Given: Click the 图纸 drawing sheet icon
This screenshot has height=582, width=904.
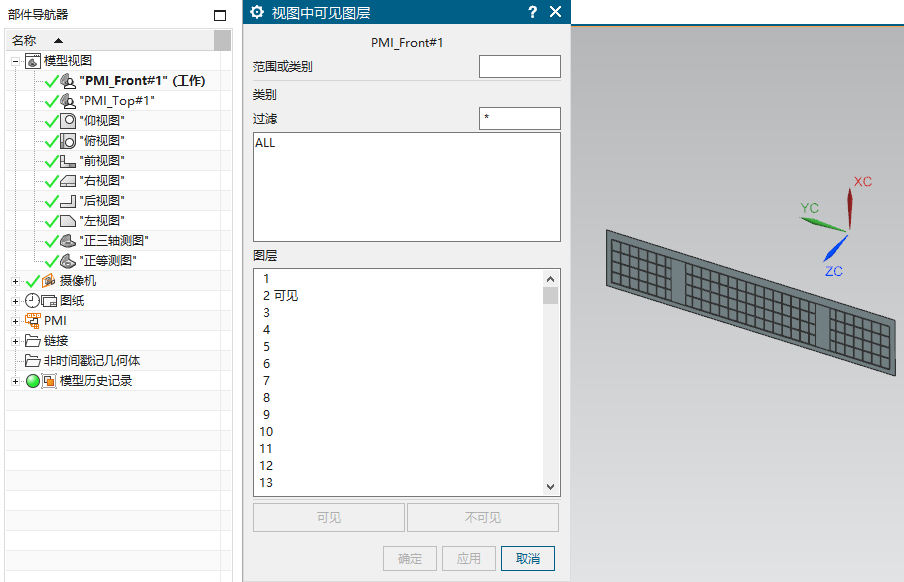Looking at the screenshot, I should (49, 301).
